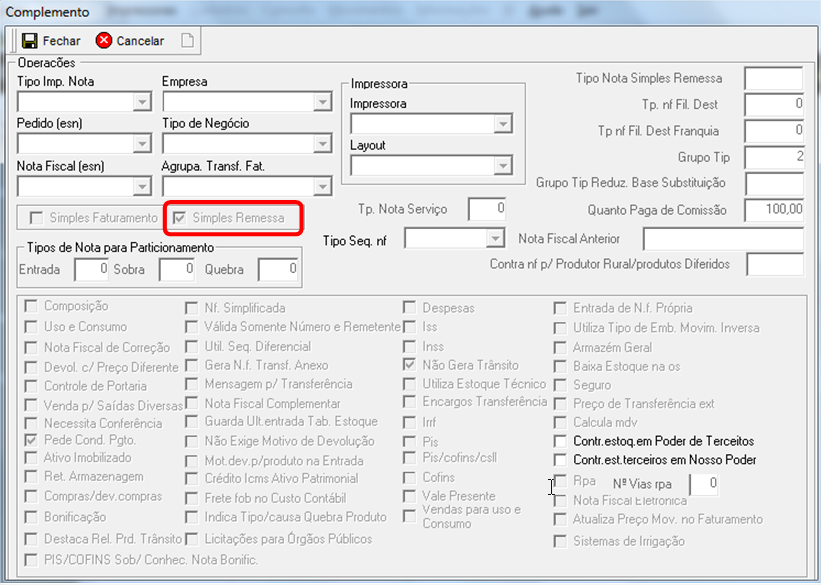Toggle the Uso e Consumo checkbox
The width and height of the screenshot is (821, 585).
point(31,327)
